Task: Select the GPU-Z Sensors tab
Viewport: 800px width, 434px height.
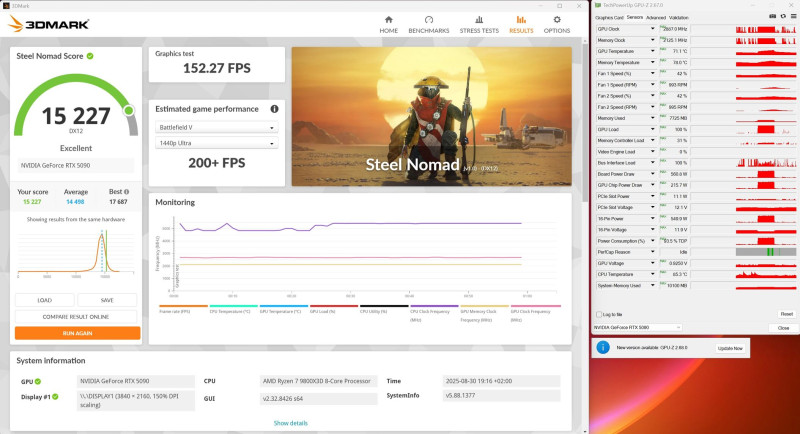Action: [x=635, y=17]
